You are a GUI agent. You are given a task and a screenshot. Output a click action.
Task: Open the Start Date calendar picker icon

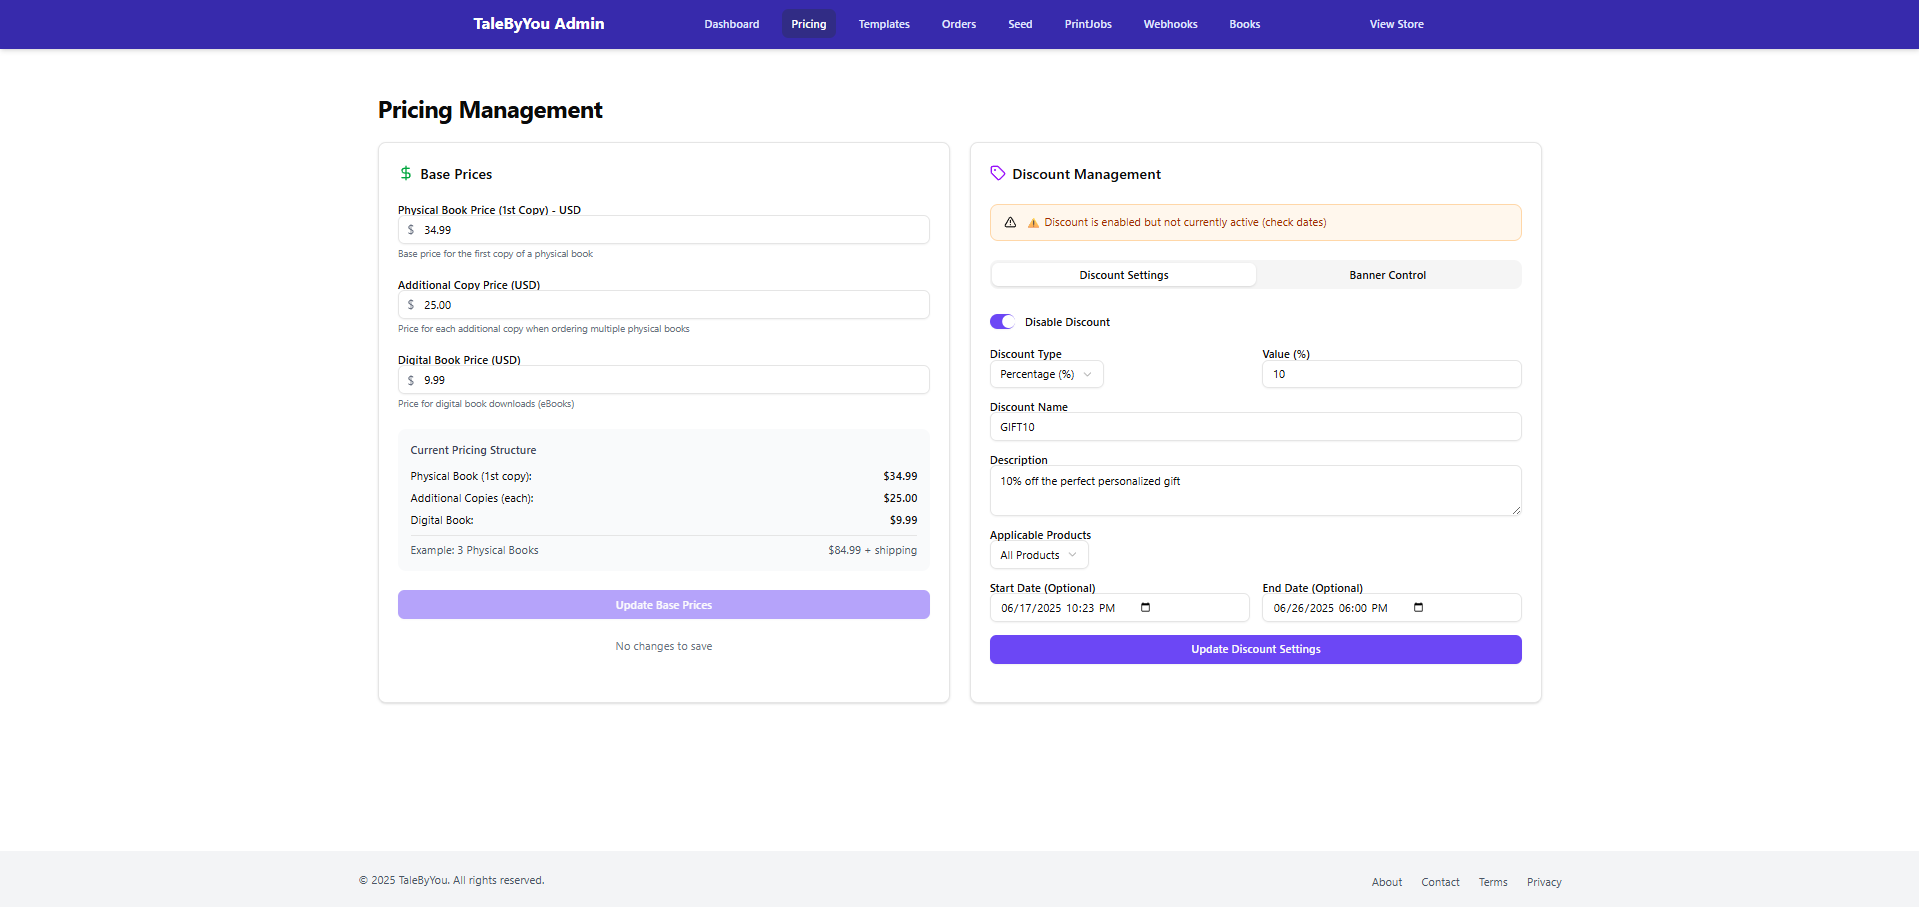coord(1146,607)
